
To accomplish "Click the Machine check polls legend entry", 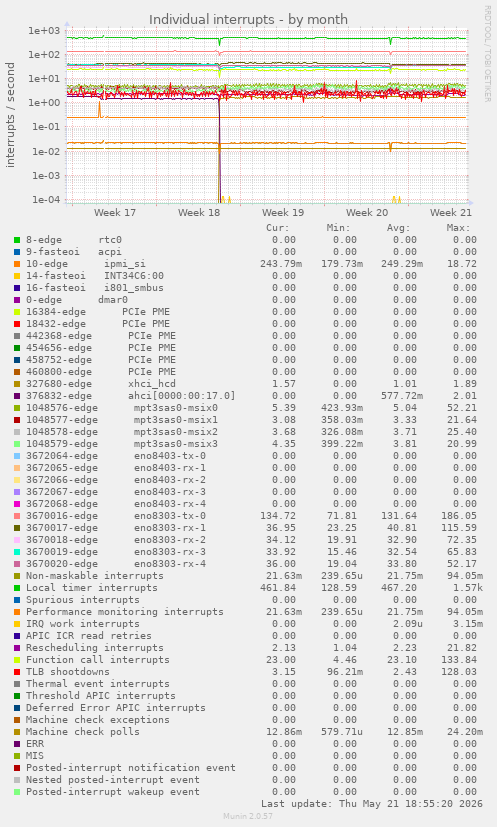I will (83, 732).
